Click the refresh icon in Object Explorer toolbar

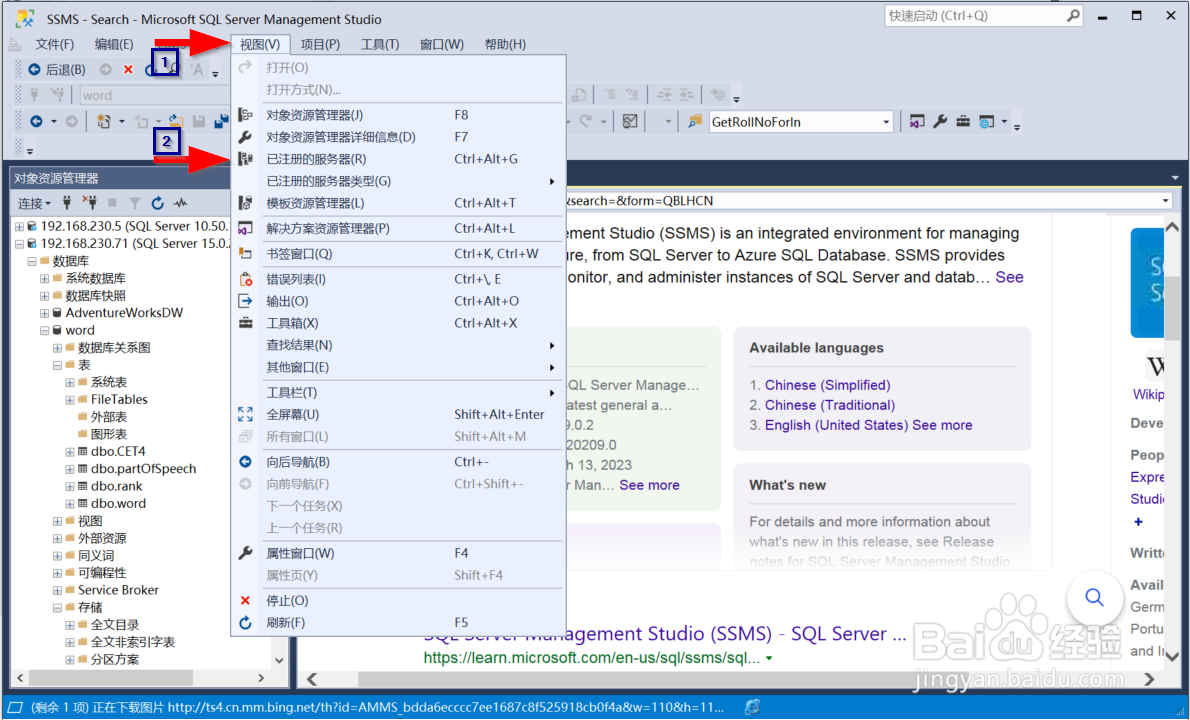157,203
